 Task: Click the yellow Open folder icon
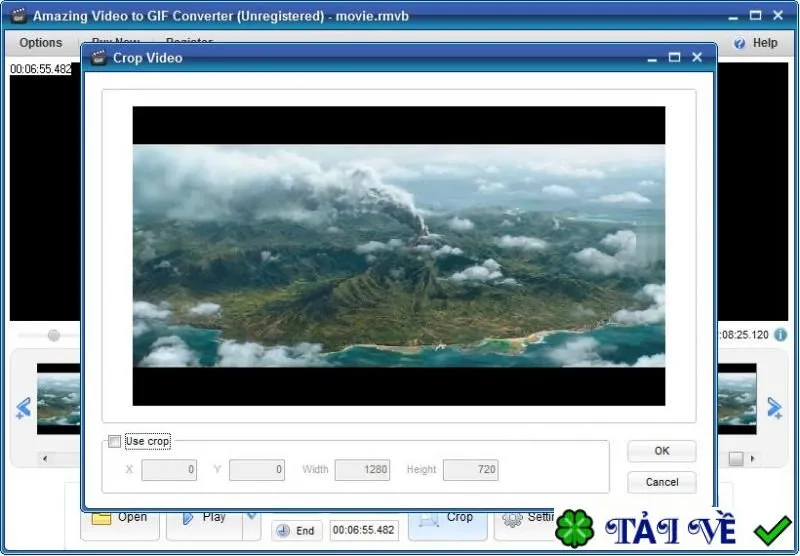pyautogui.click(x=101, y=518)
